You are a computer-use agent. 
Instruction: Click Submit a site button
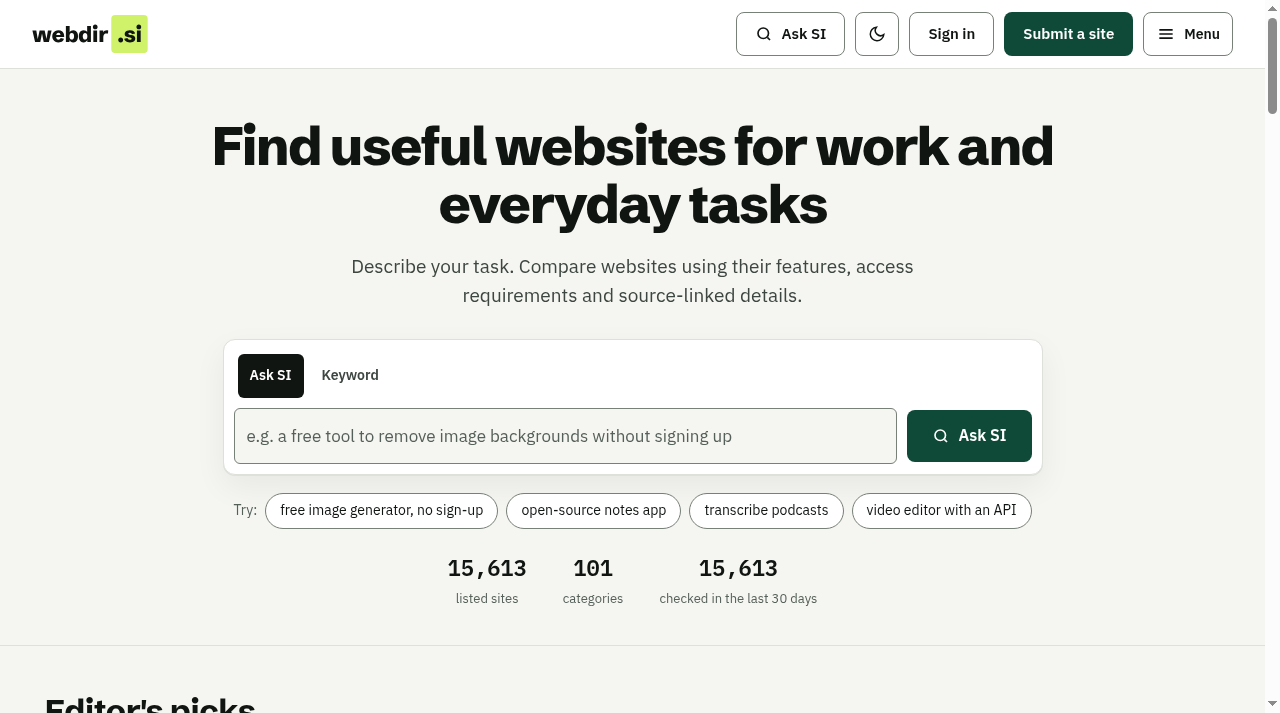click(x=1068, y=34)
